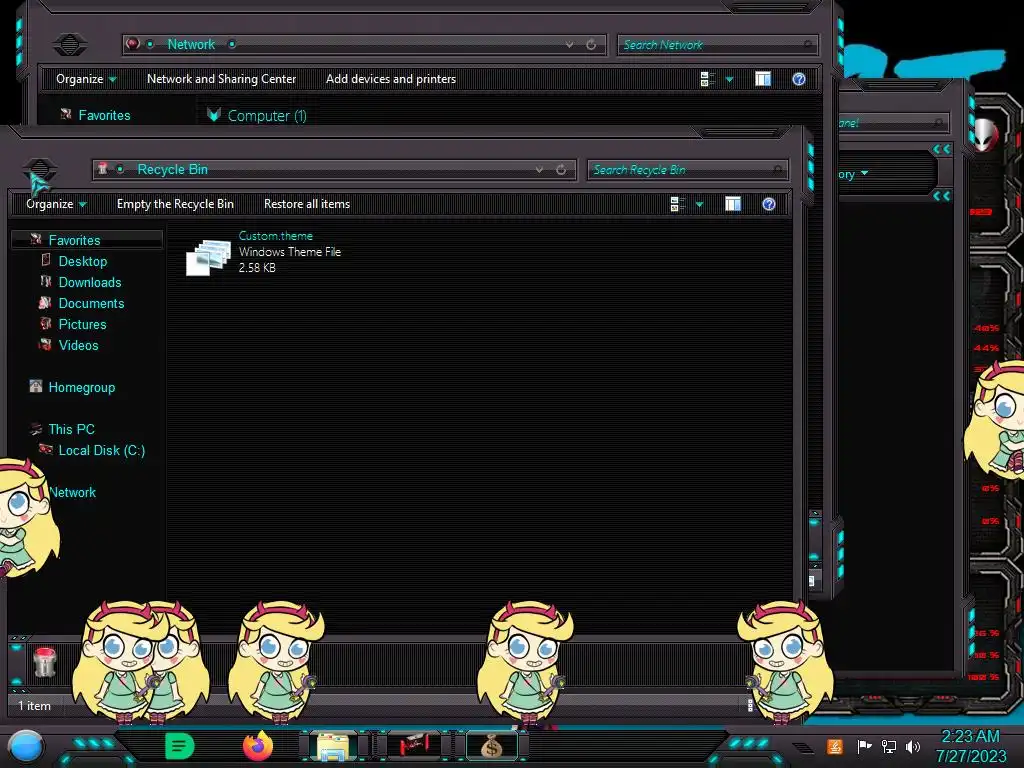1024x768 pixels.
Task: Select the Custom.theme file
Action: pos(264,252)
